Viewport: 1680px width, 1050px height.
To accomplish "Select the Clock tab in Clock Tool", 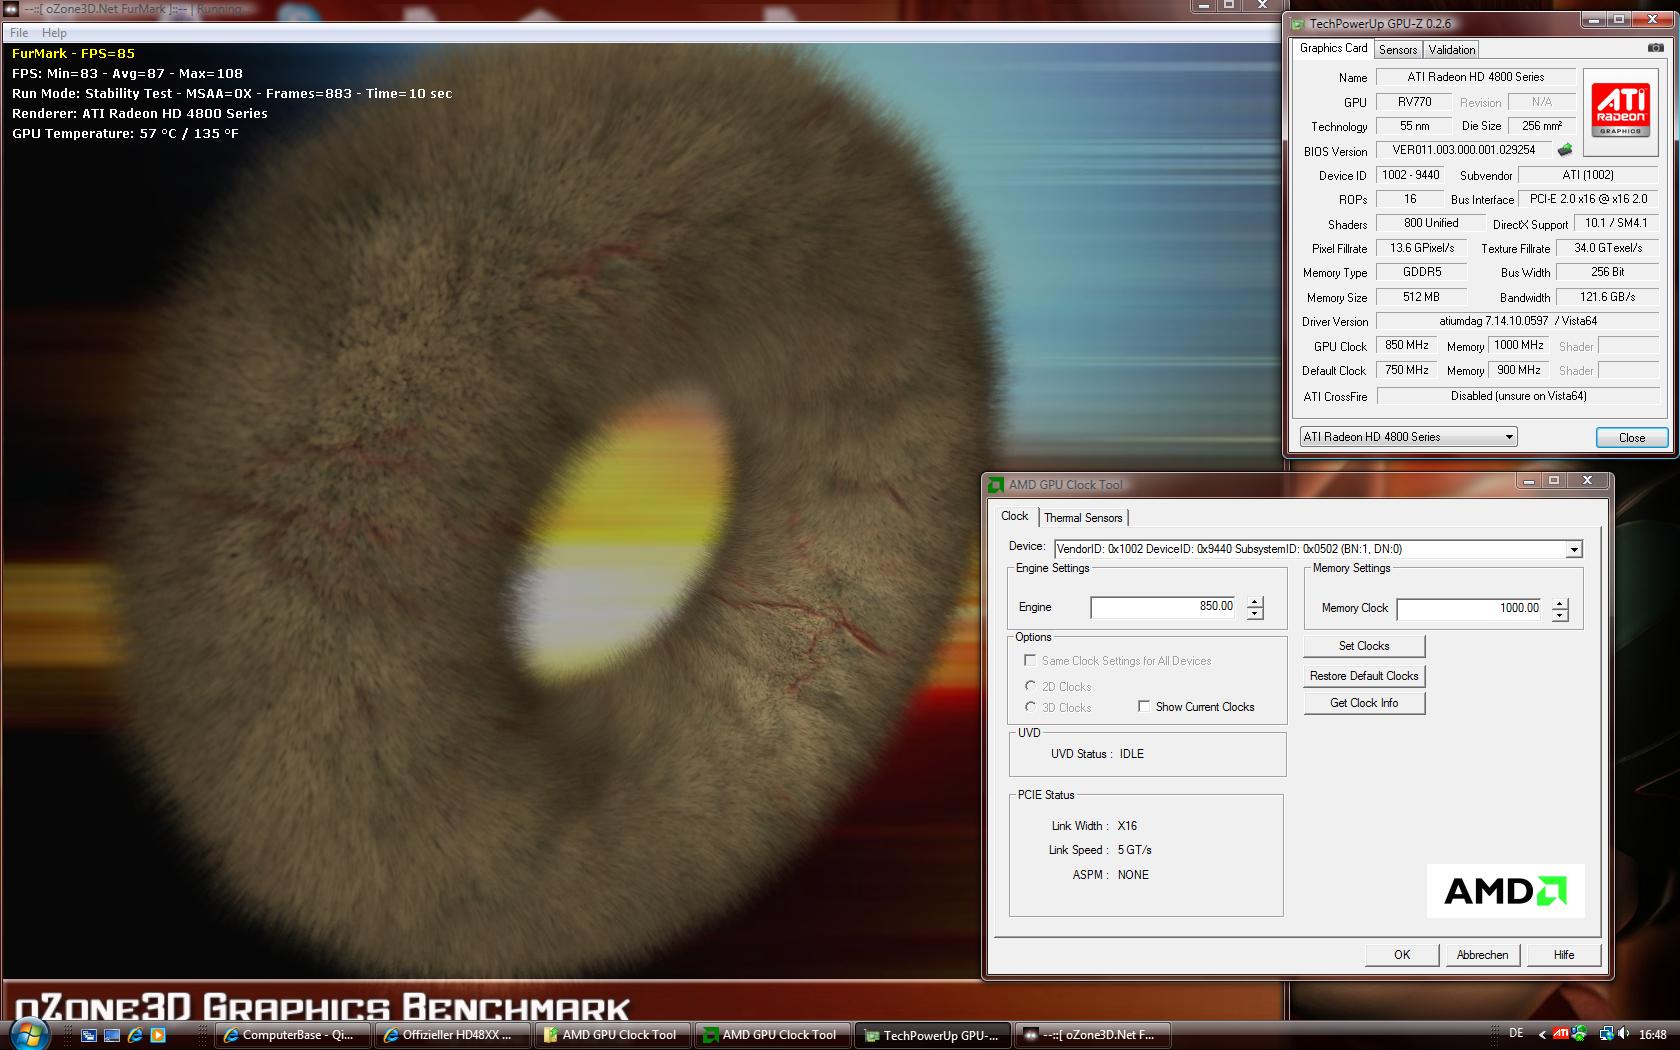I will 1014,516.
